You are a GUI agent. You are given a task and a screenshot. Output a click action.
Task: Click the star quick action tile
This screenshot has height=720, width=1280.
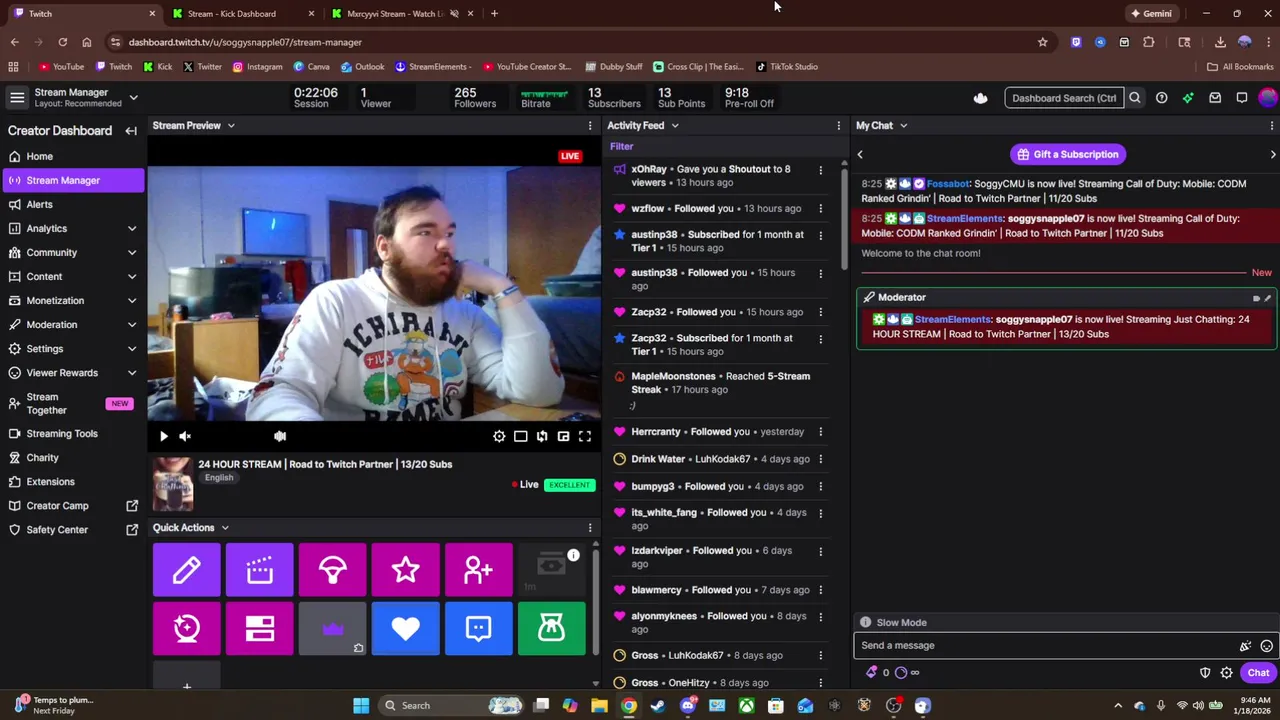tap(406, 570)
